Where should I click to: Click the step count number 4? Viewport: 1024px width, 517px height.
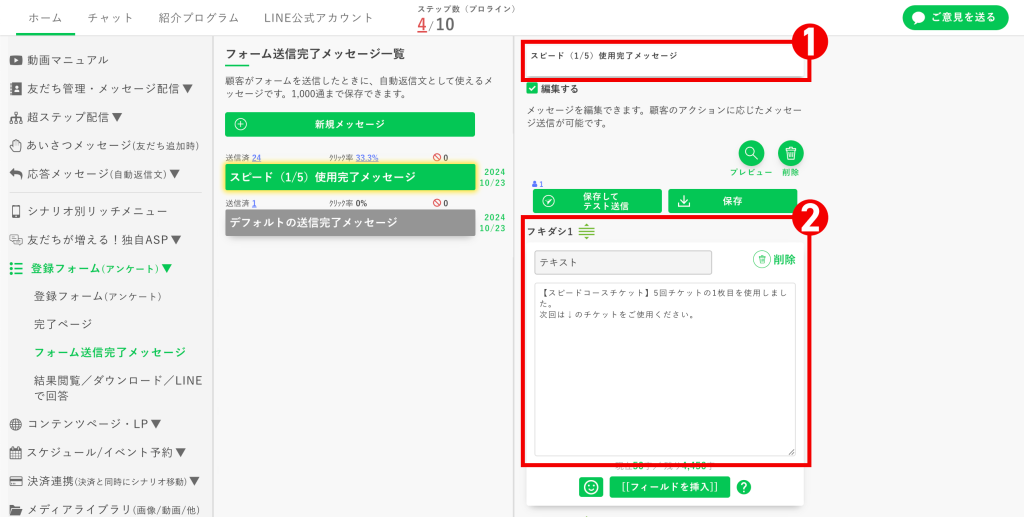(421, 25)
